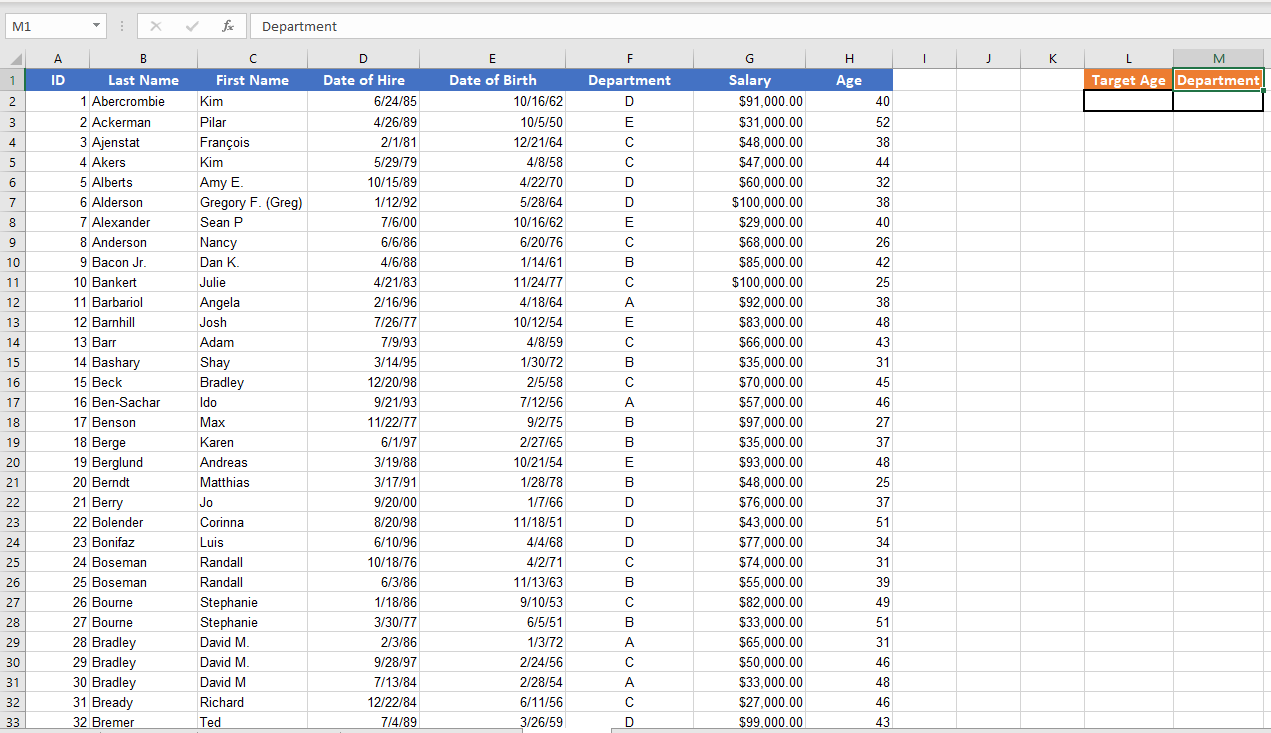Click the Date of Hire header cell
Image resolution: width=1271 pixels, height=733 pixels.
pos(363,79)
